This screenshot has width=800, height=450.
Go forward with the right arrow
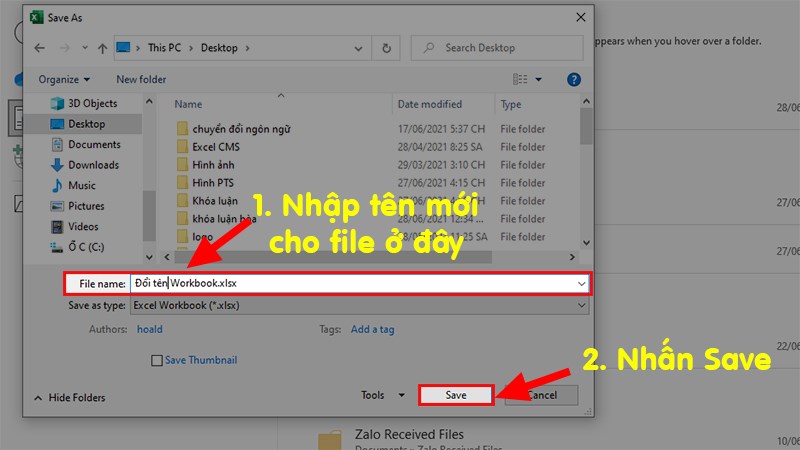click(65, 48)
